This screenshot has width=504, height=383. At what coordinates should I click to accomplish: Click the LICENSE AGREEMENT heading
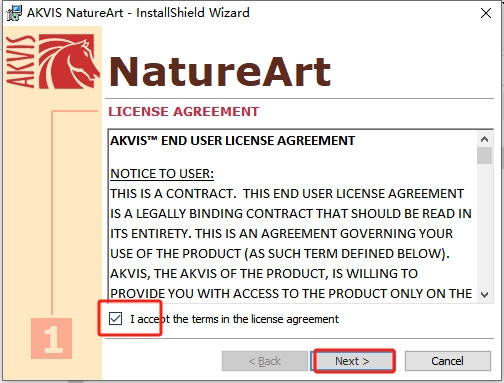(x=184, y=112)
